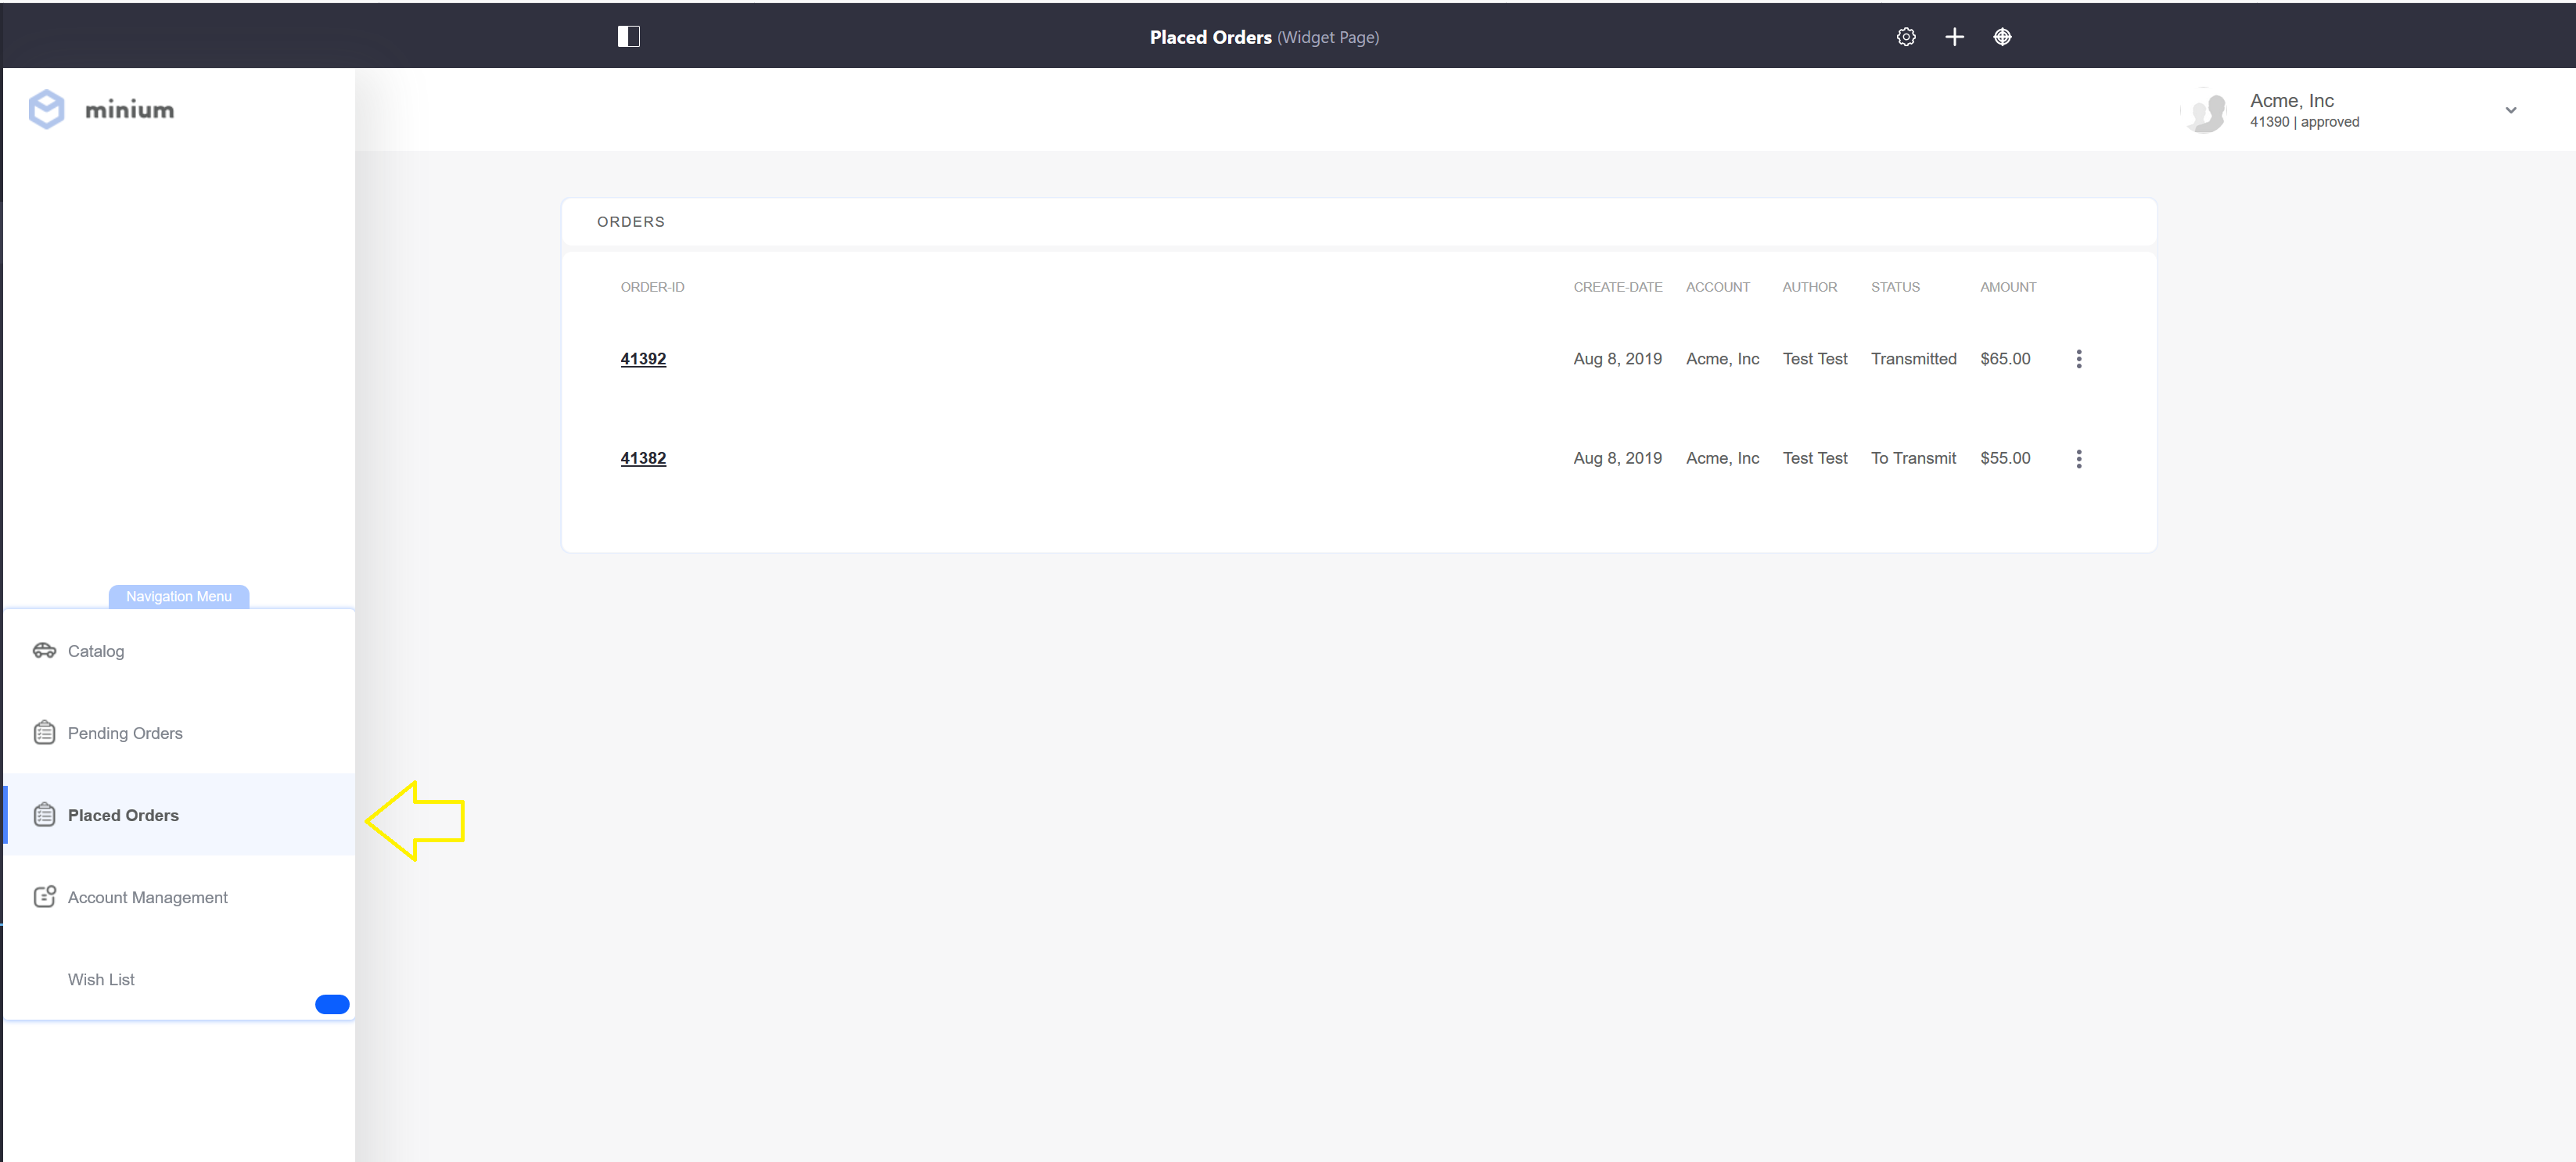Open order 41382 context menu
The height and width of the screenshot is (1162, 2576).
point(2078,458)
